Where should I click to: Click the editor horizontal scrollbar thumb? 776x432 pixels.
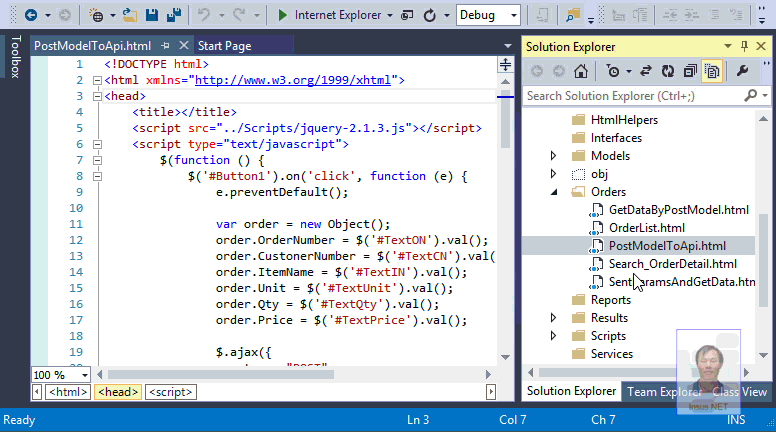click(x=221, y=375)
